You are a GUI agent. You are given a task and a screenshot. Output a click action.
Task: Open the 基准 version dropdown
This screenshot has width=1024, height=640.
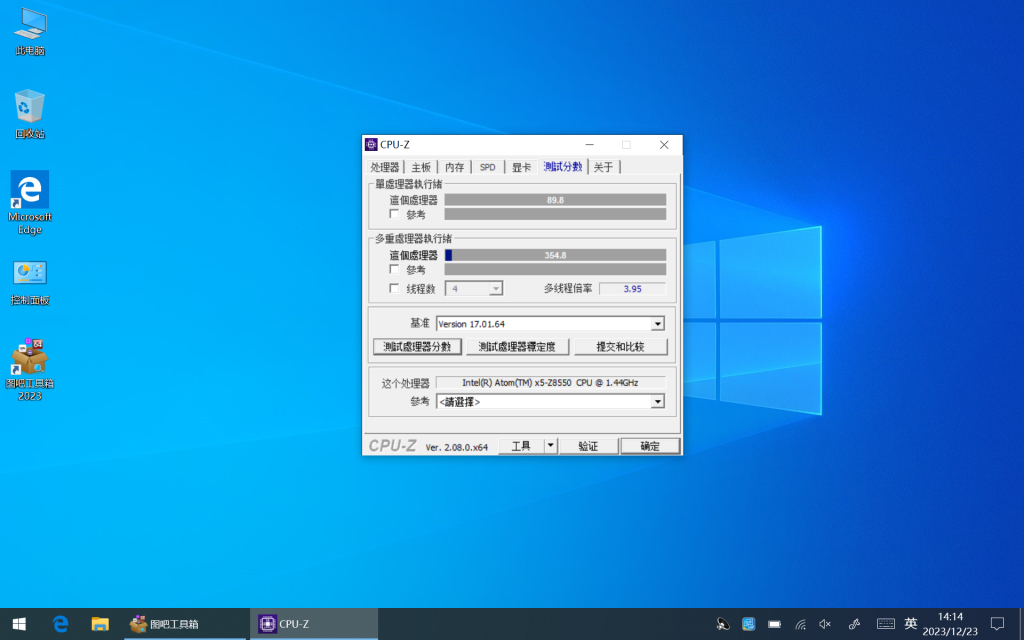coord(550,323)
